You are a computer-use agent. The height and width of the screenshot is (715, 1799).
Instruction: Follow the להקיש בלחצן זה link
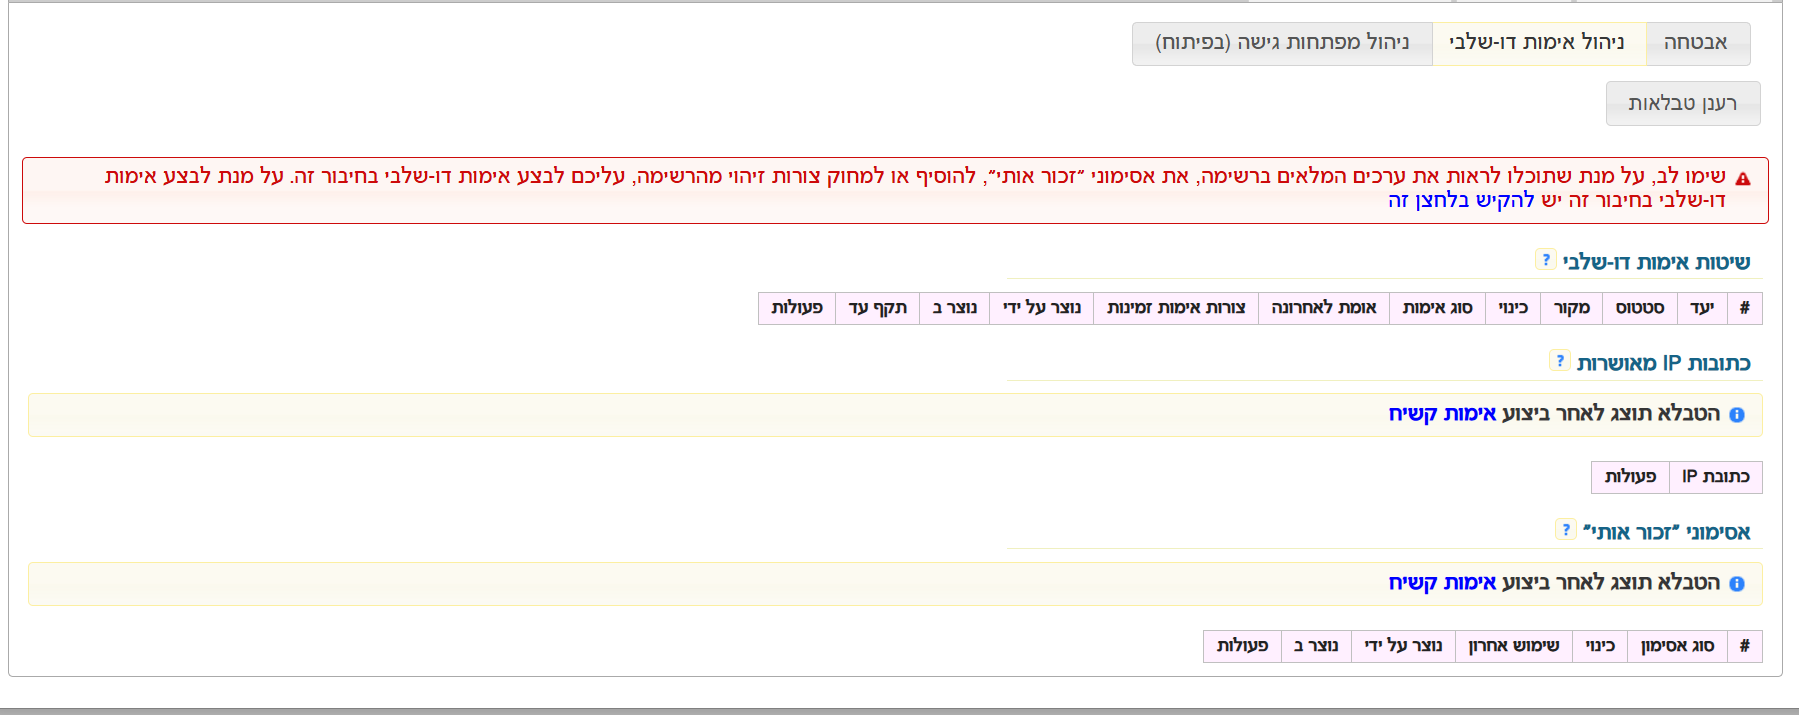click(x=1460, y=200)
